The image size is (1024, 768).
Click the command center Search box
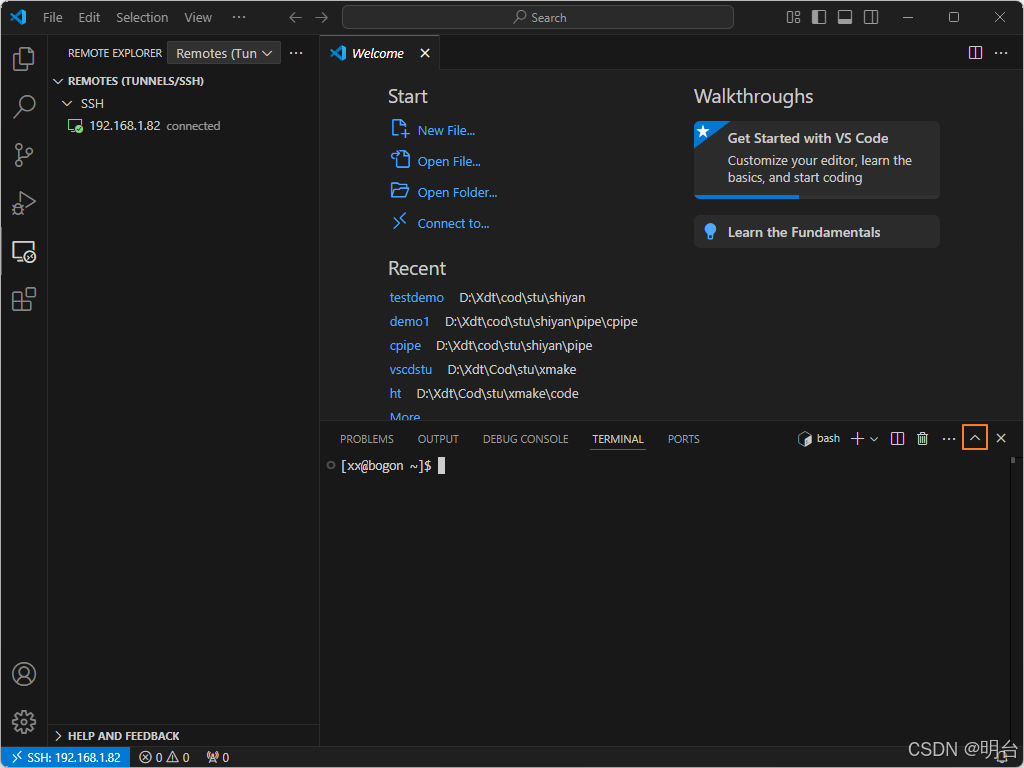[x=537, y=18]
